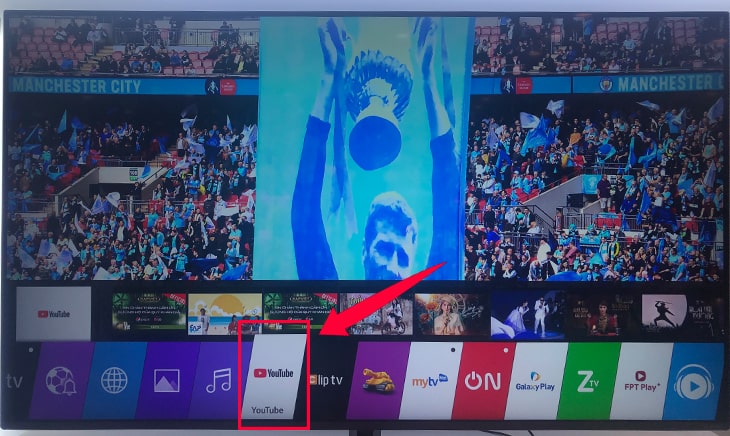Play the woman in hat video thumbnail
Image resolution: width=730 pixels, height=436 pixels.
452,314
